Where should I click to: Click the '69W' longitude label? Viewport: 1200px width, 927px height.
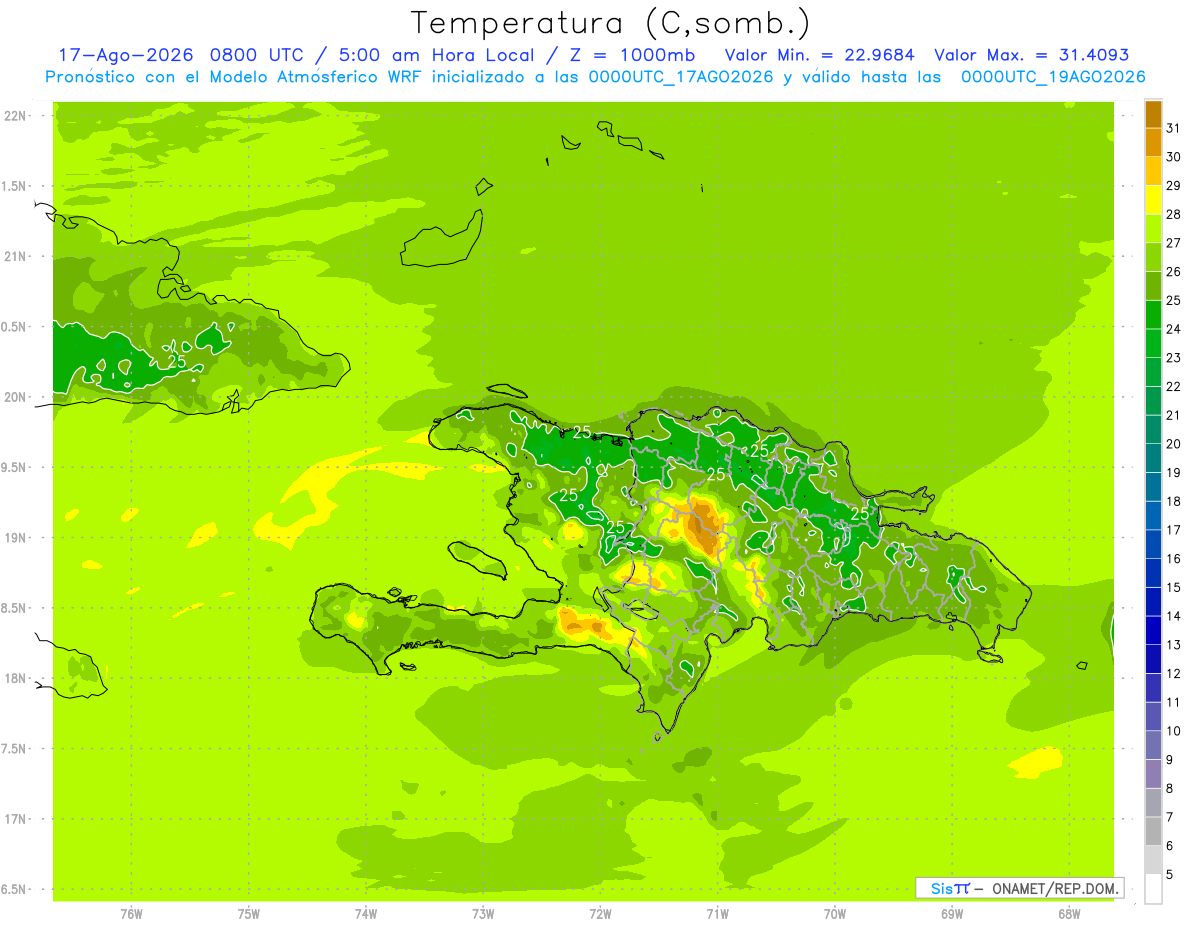pos(951,914)
